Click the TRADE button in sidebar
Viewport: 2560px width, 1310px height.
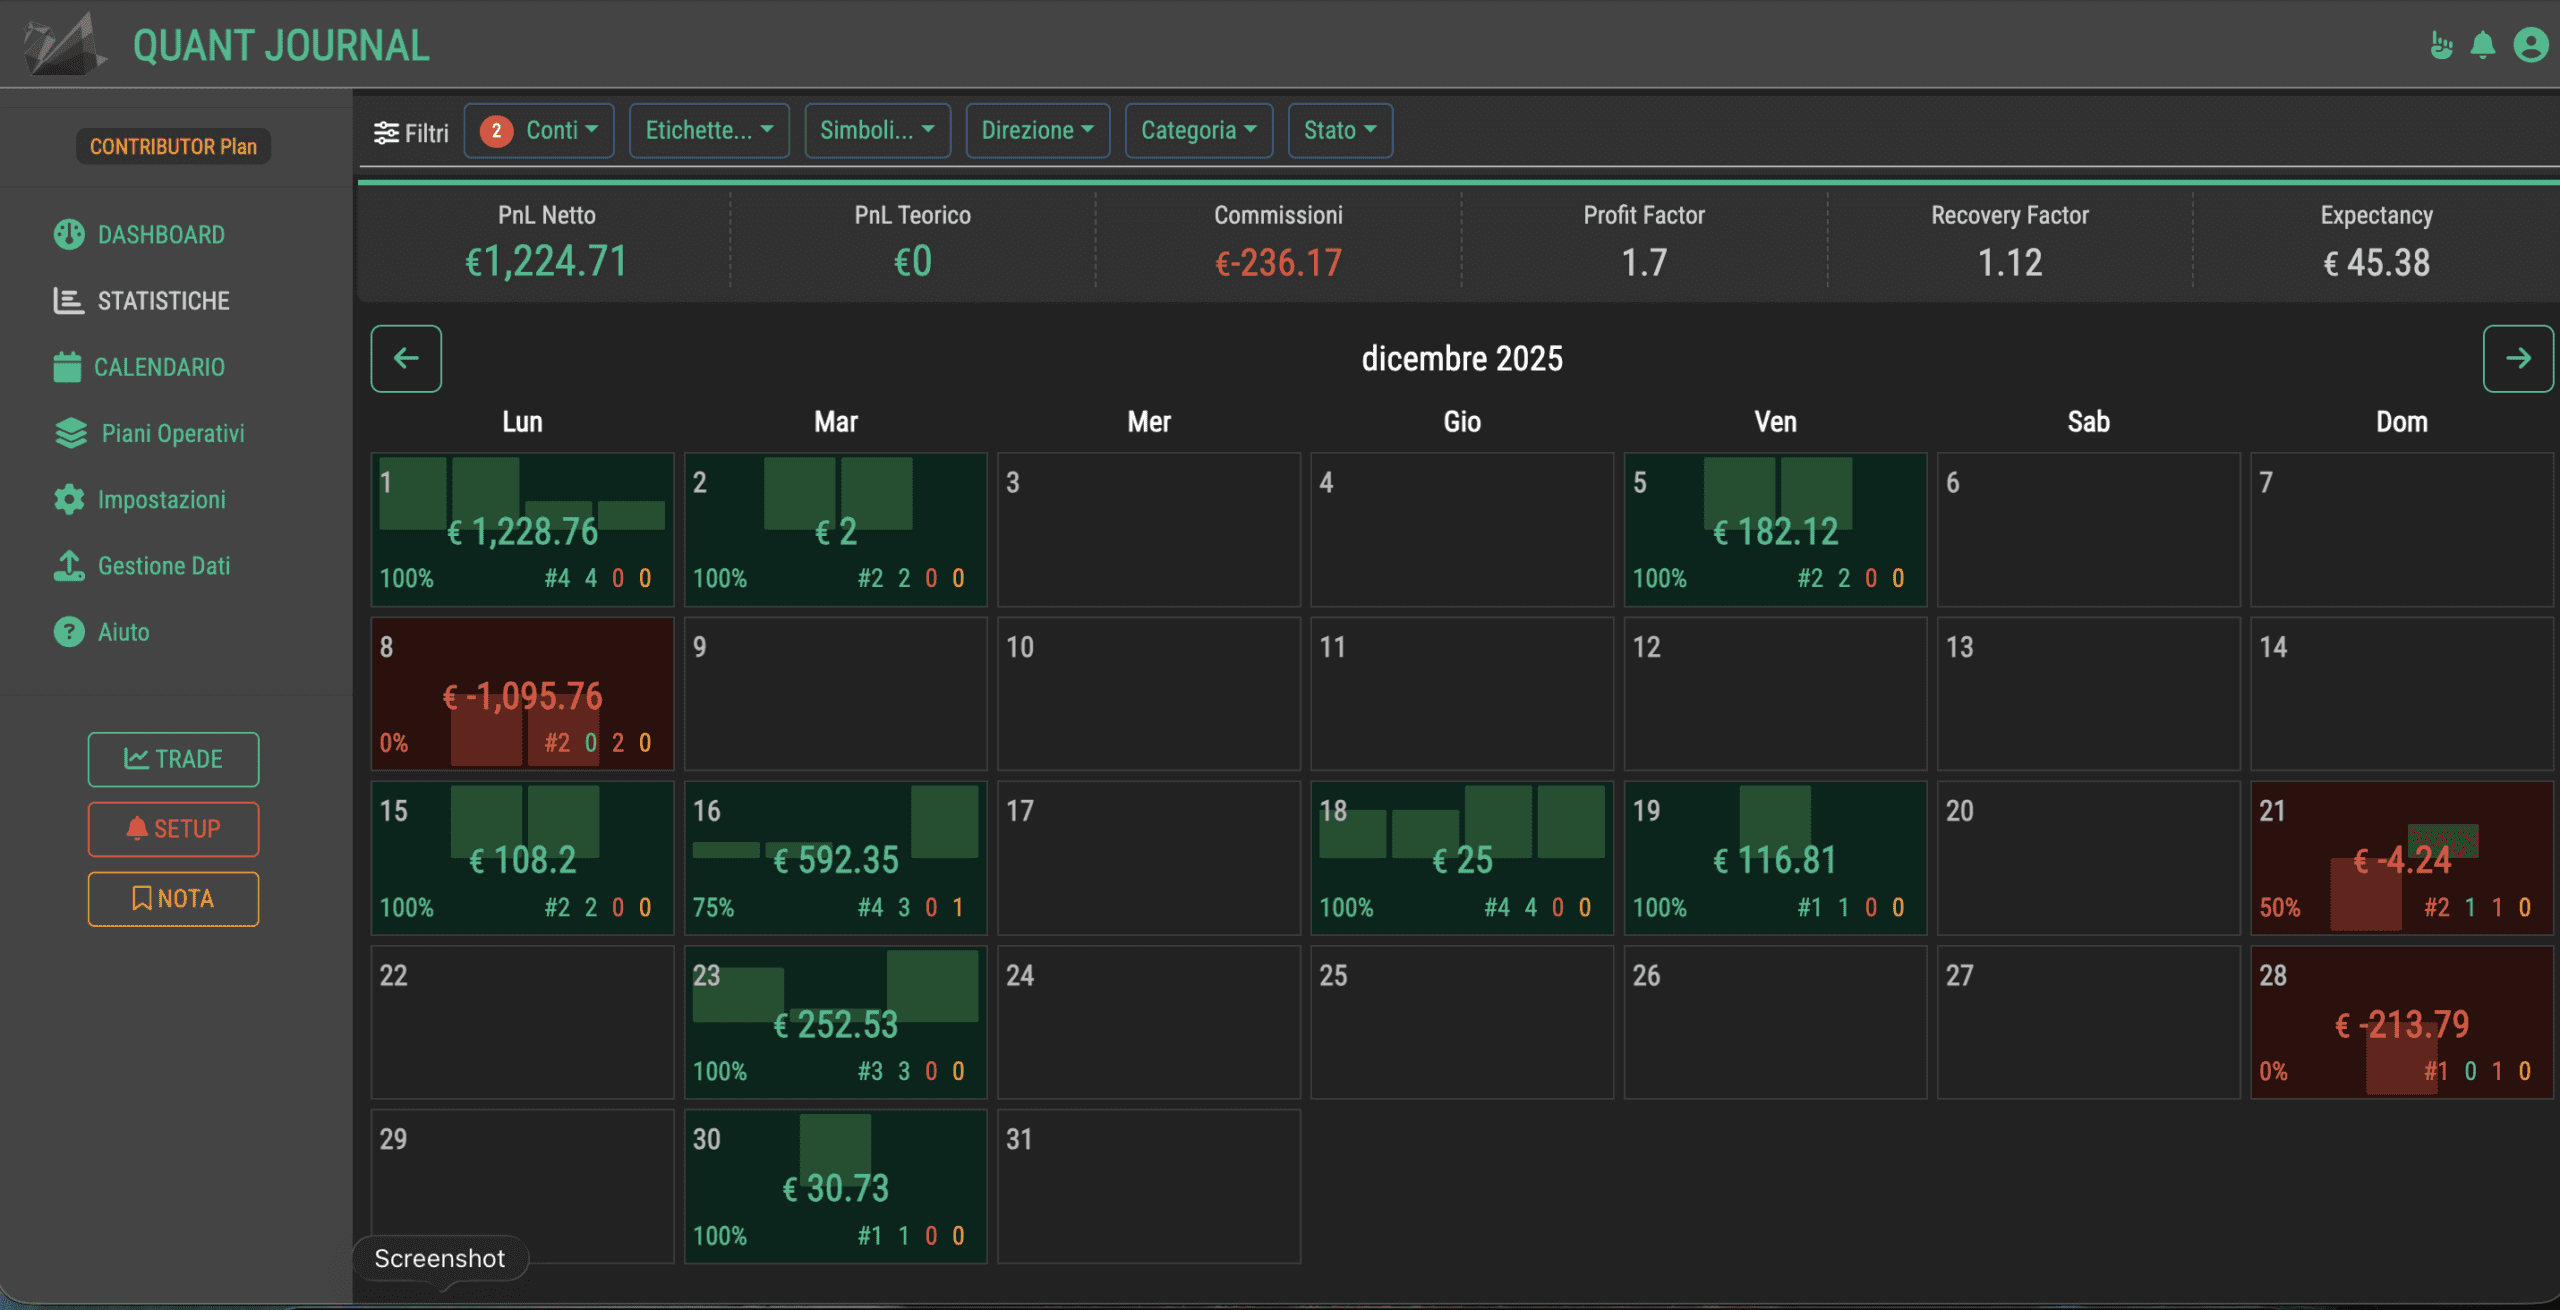tap(173, 759)
